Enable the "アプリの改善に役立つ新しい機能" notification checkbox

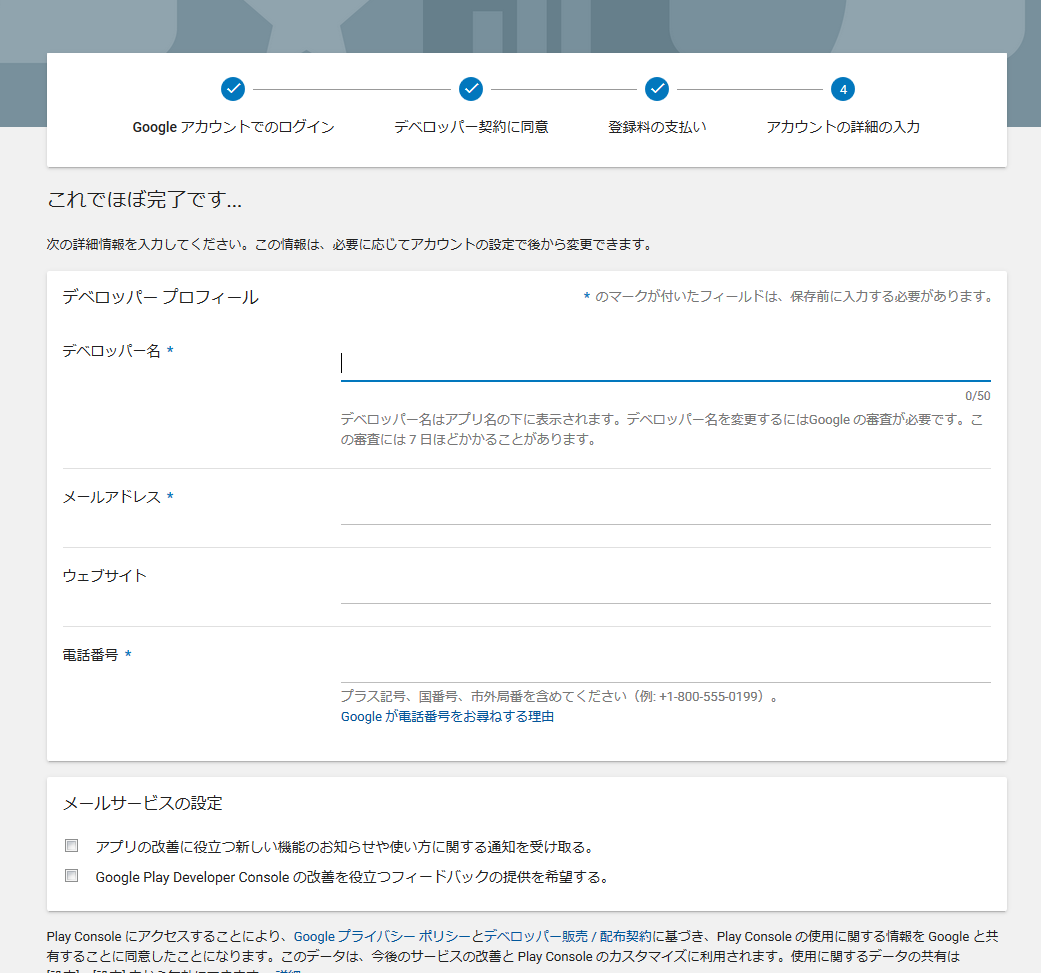tap(72, 846)
